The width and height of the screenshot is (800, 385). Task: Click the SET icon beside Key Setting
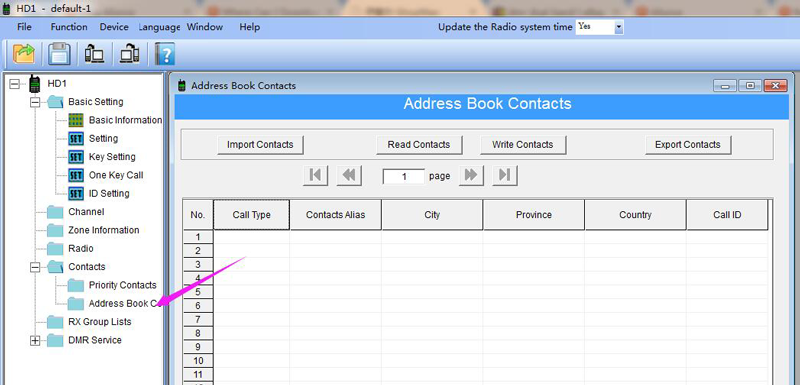[x=76, y=157]
